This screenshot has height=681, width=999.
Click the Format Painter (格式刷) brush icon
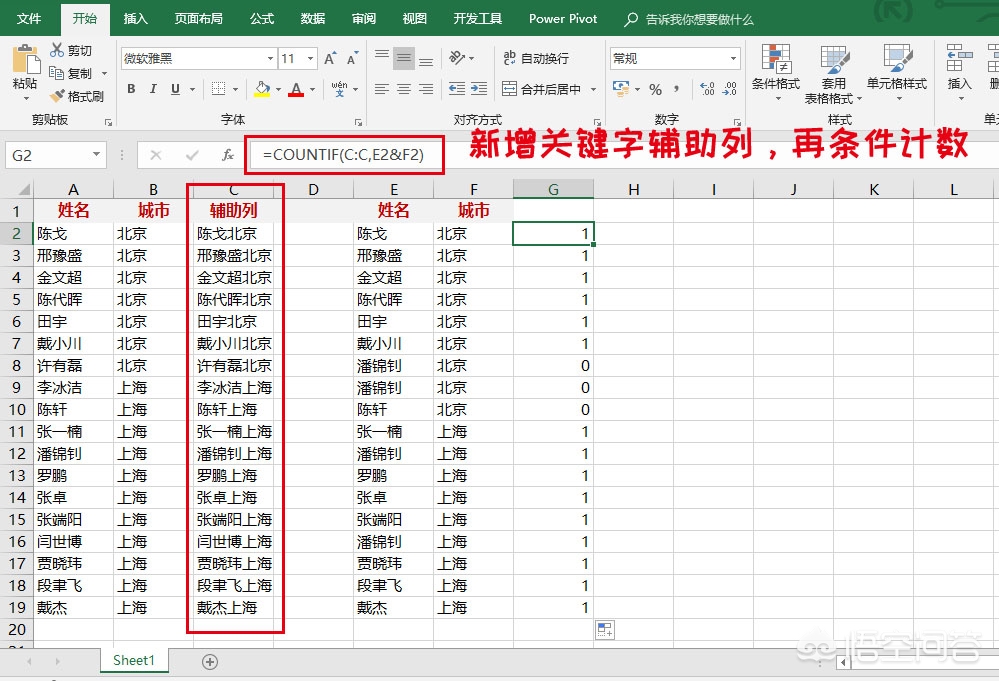[56, 97]
